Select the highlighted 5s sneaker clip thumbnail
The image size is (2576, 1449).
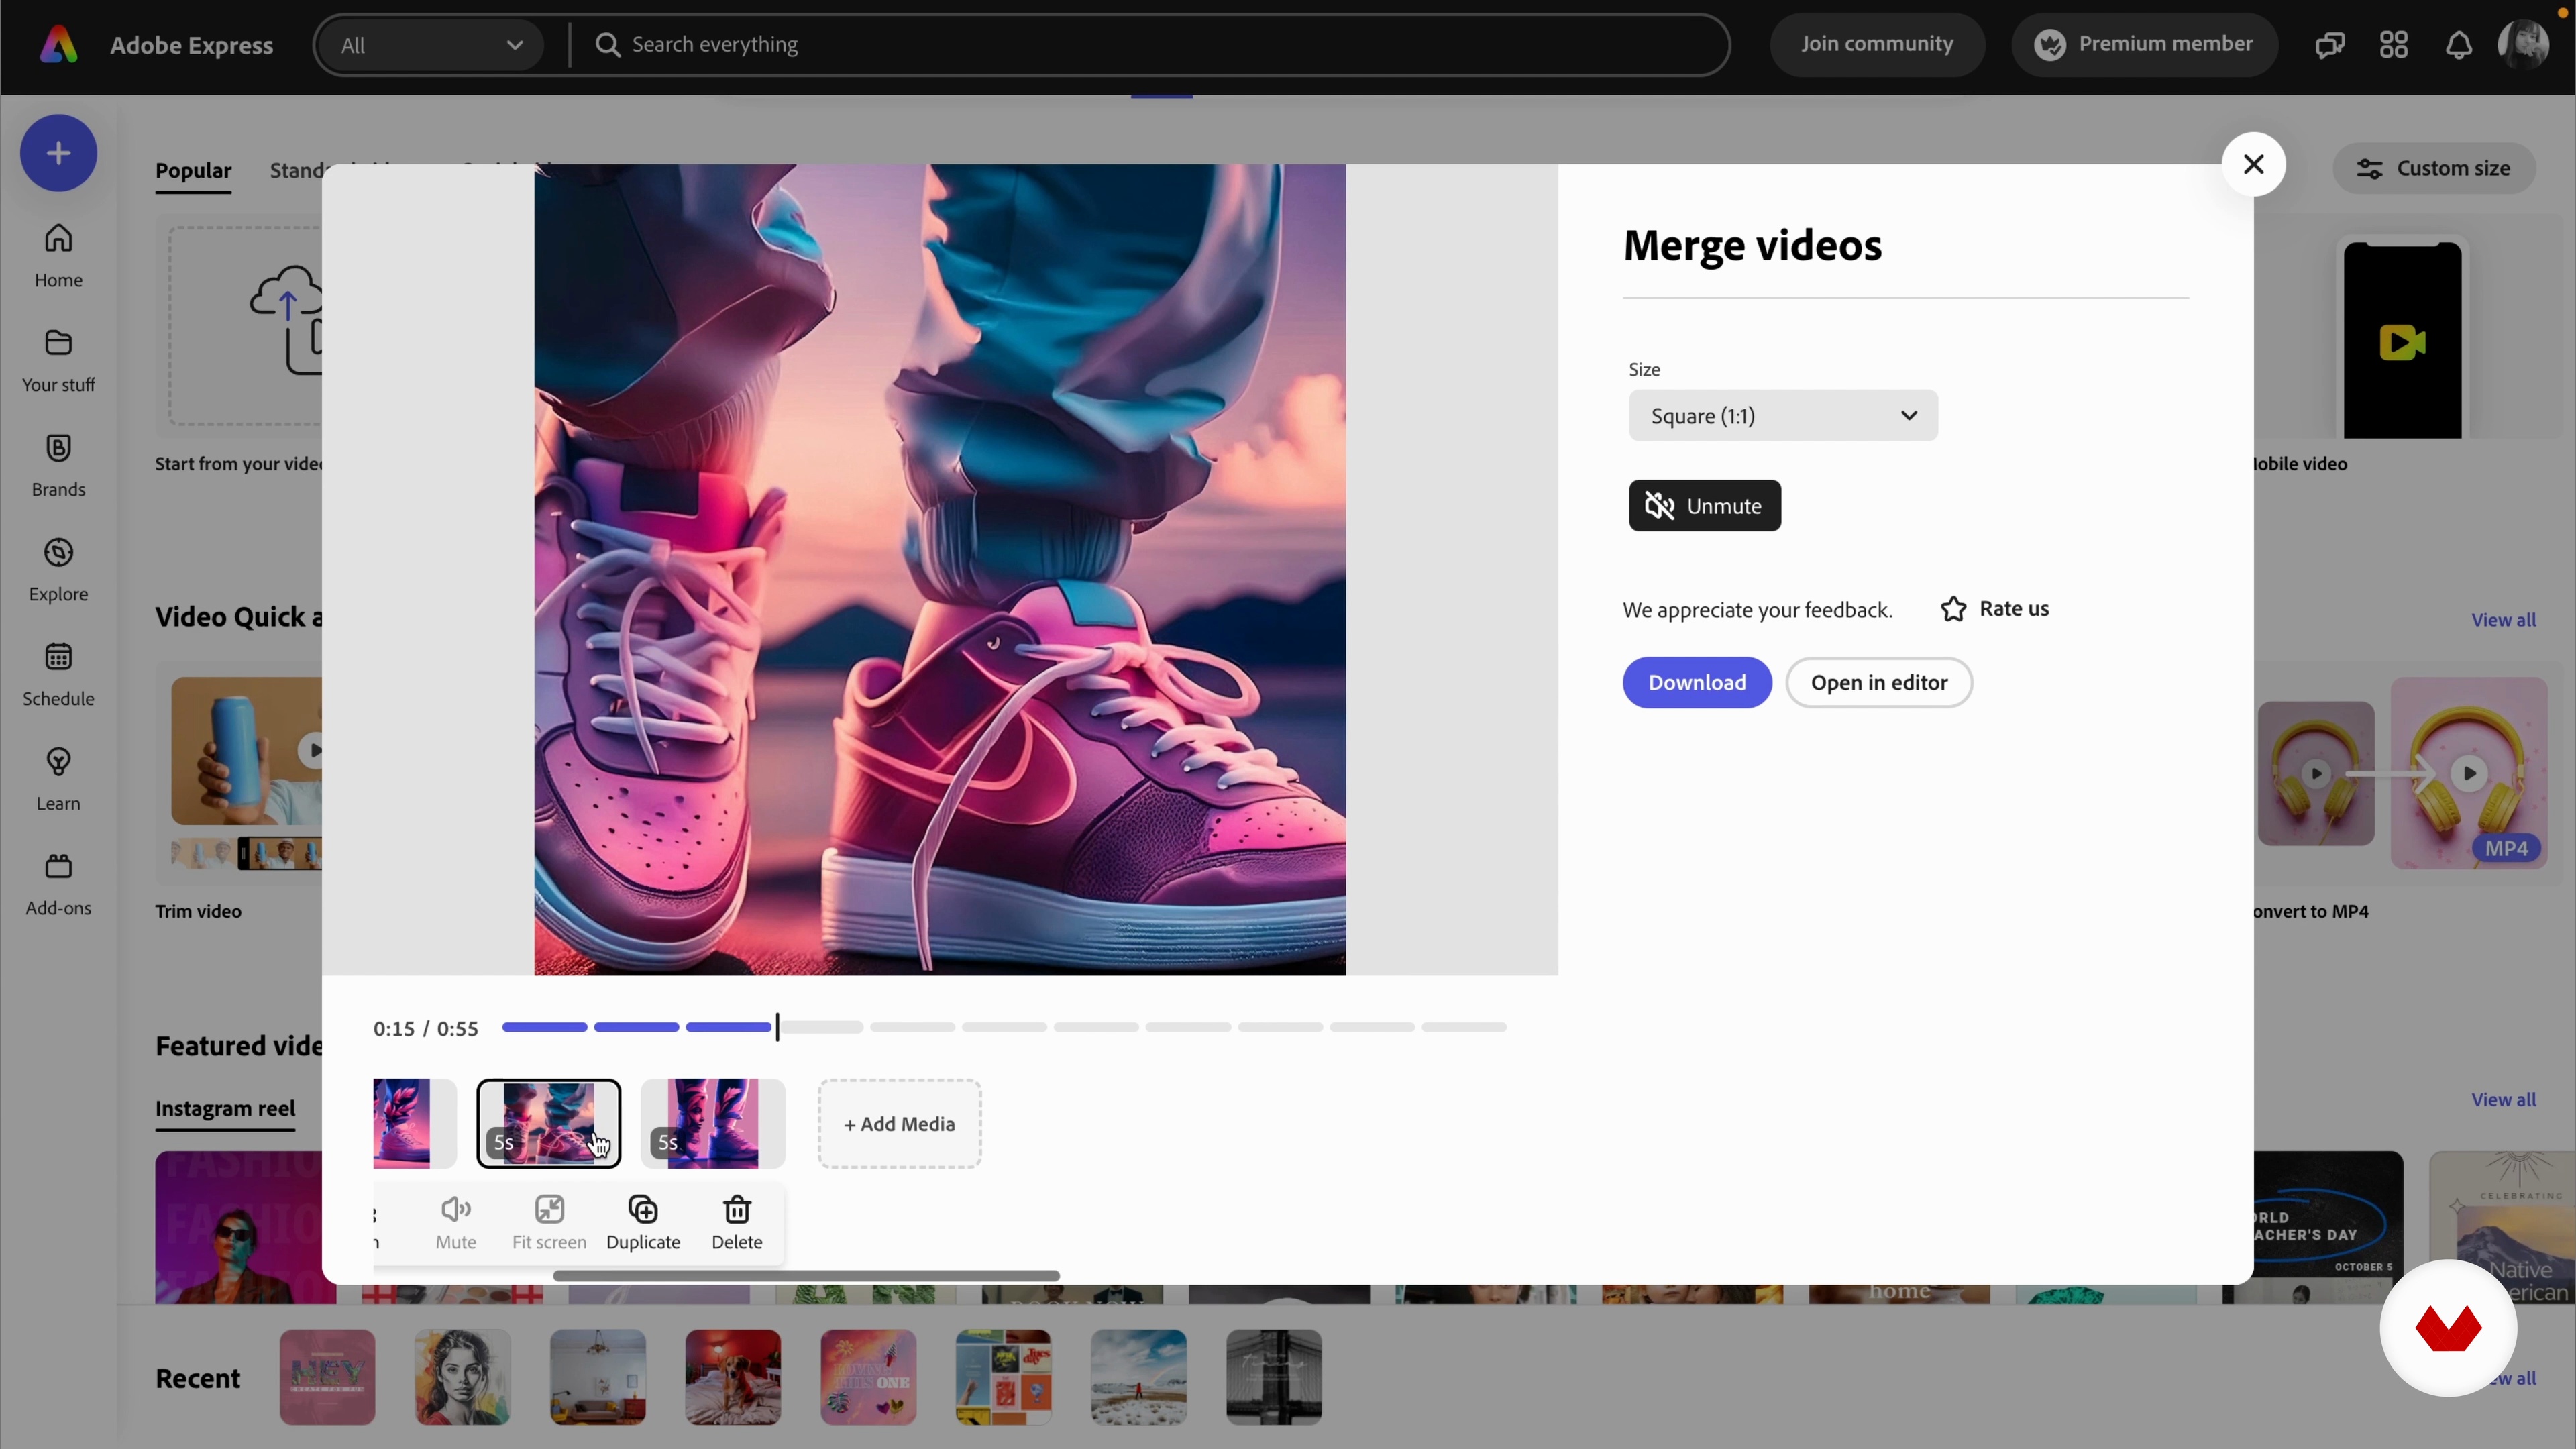click(548, 1124)
